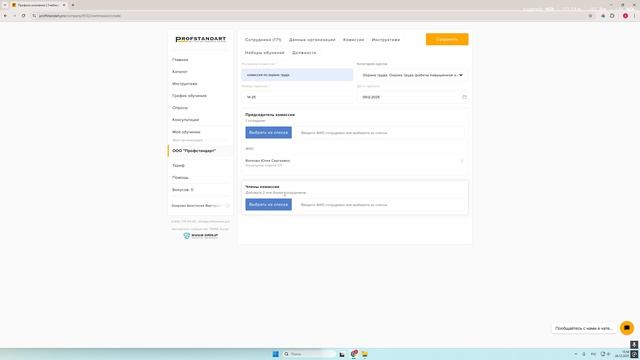The width and height of the screenshot is (640, 360).
Task: Open the Windows Start menu
Action: 276,354
